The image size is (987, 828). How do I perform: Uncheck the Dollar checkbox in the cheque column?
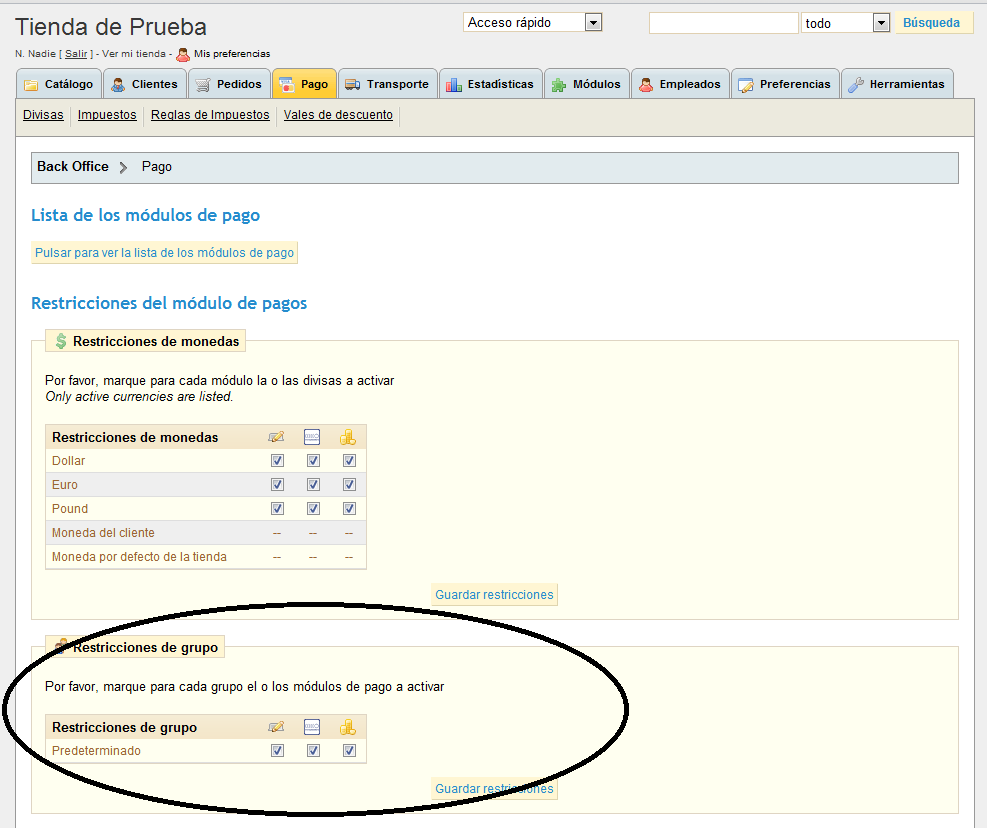(277, 461)
